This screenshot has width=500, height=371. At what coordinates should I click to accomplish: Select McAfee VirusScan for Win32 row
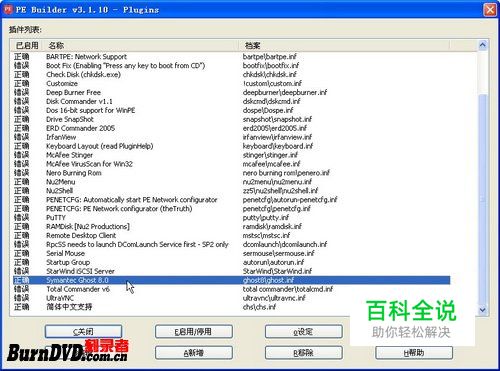point(232,164)
